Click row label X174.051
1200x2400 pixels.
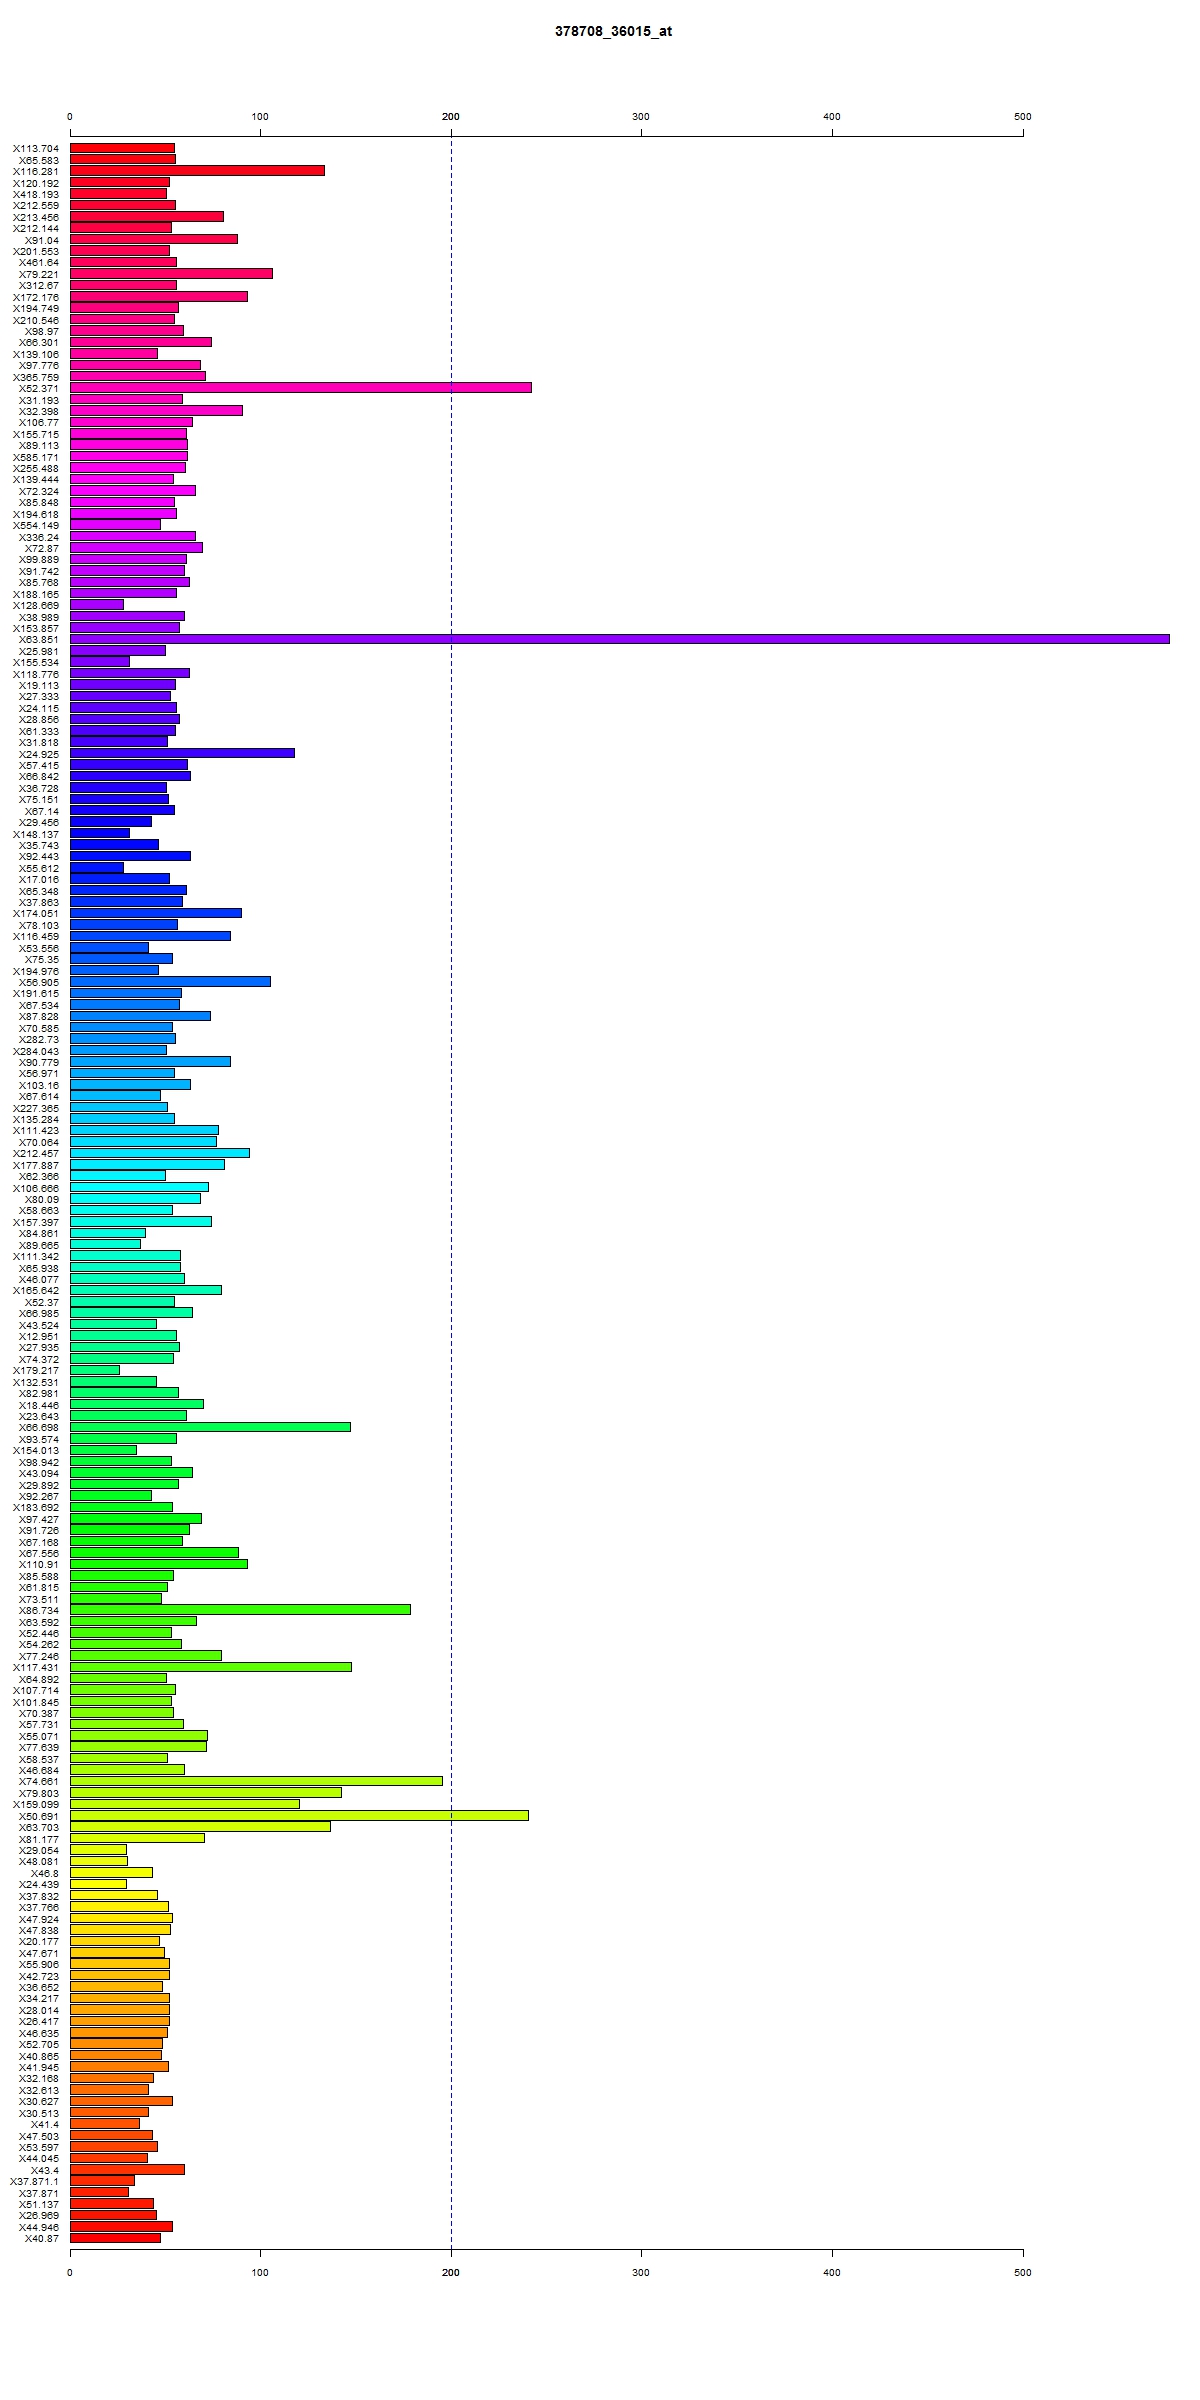36,914
